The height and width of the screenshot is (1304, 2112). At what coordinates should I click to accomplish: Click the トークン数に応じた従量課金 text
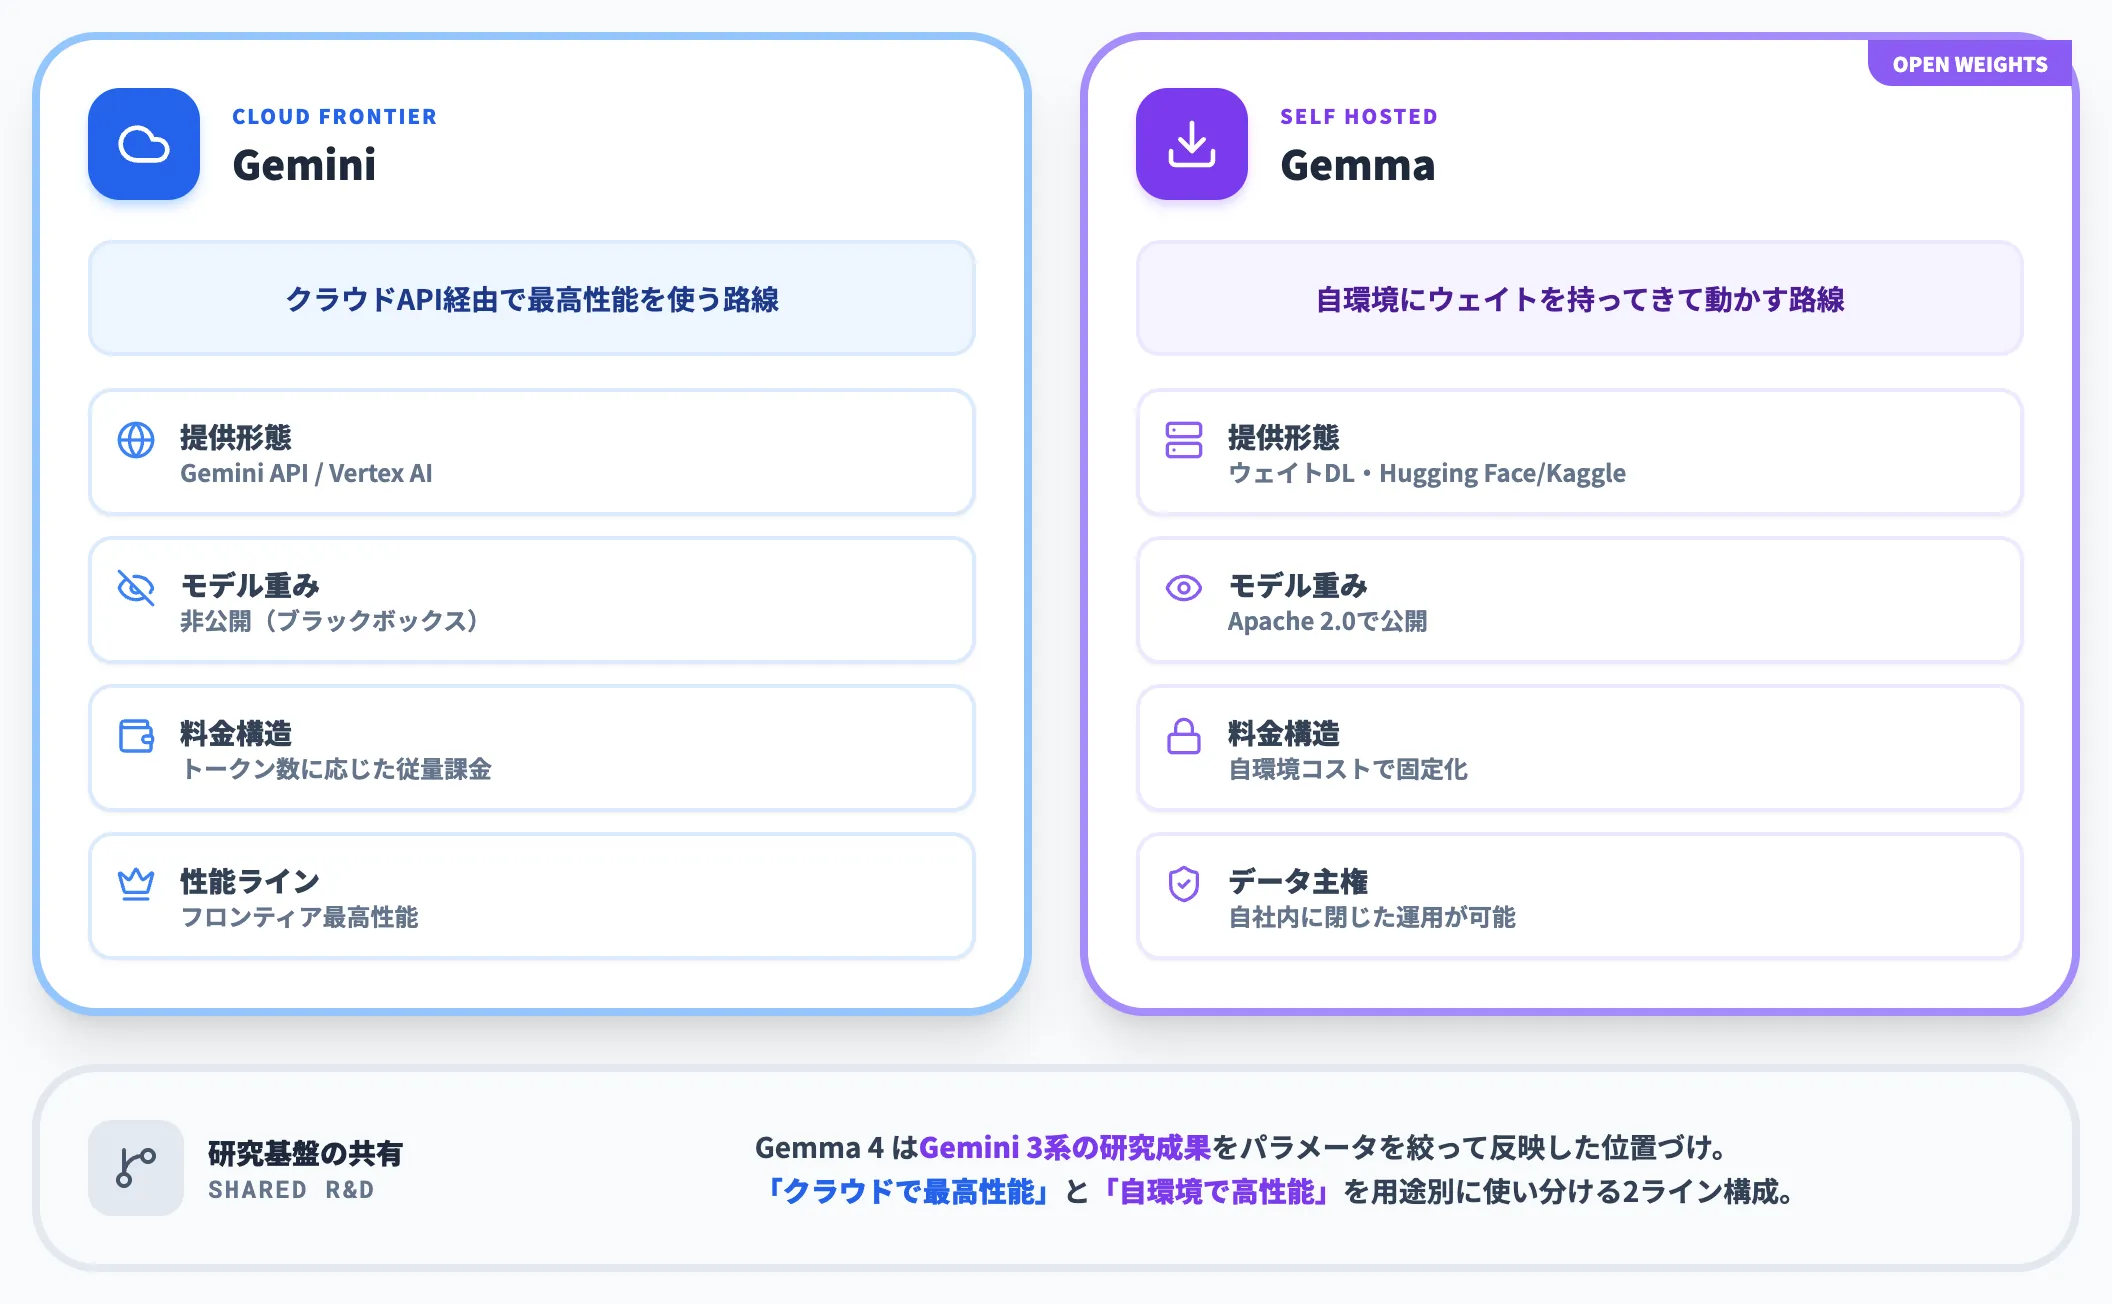pos(336,769)
